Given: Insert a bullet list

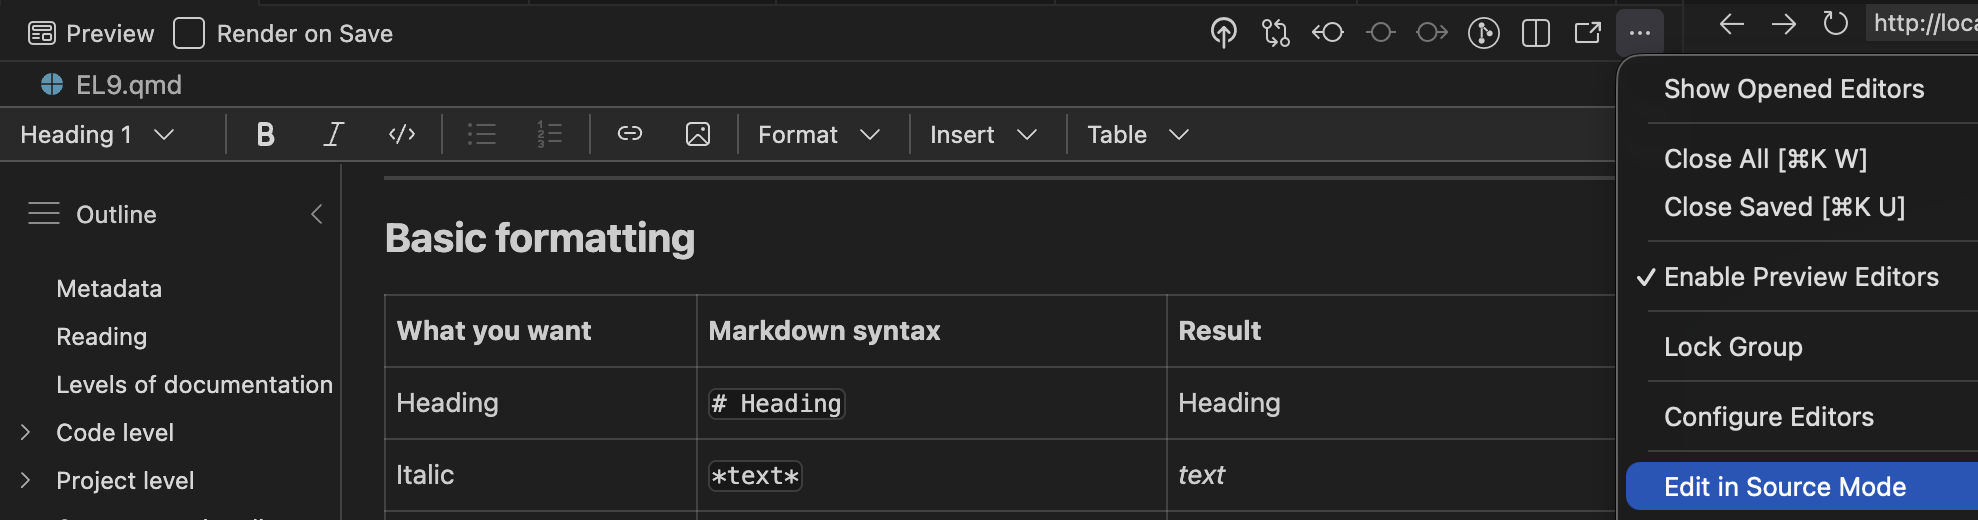Looking at the screenshot, I should coord(482,135).
